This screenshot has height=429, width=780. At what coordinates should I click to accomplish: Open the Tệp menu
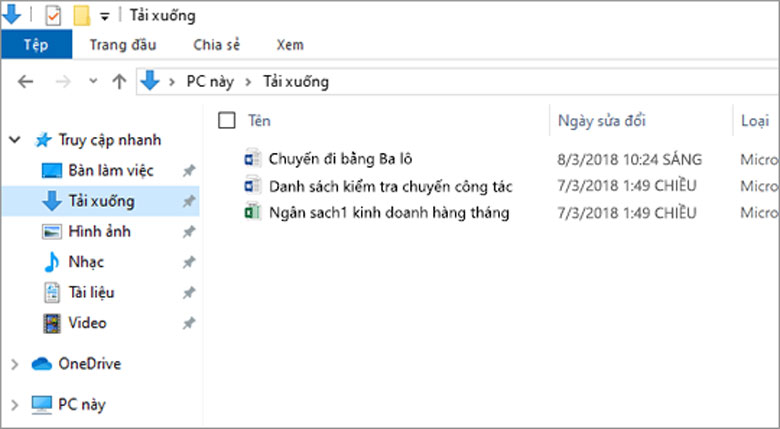point(36,44)
